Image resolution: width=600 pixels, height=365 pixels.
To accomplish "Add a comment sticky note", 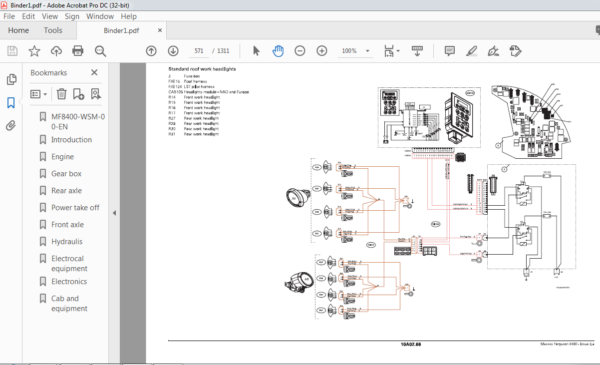I will coord(450,51).
